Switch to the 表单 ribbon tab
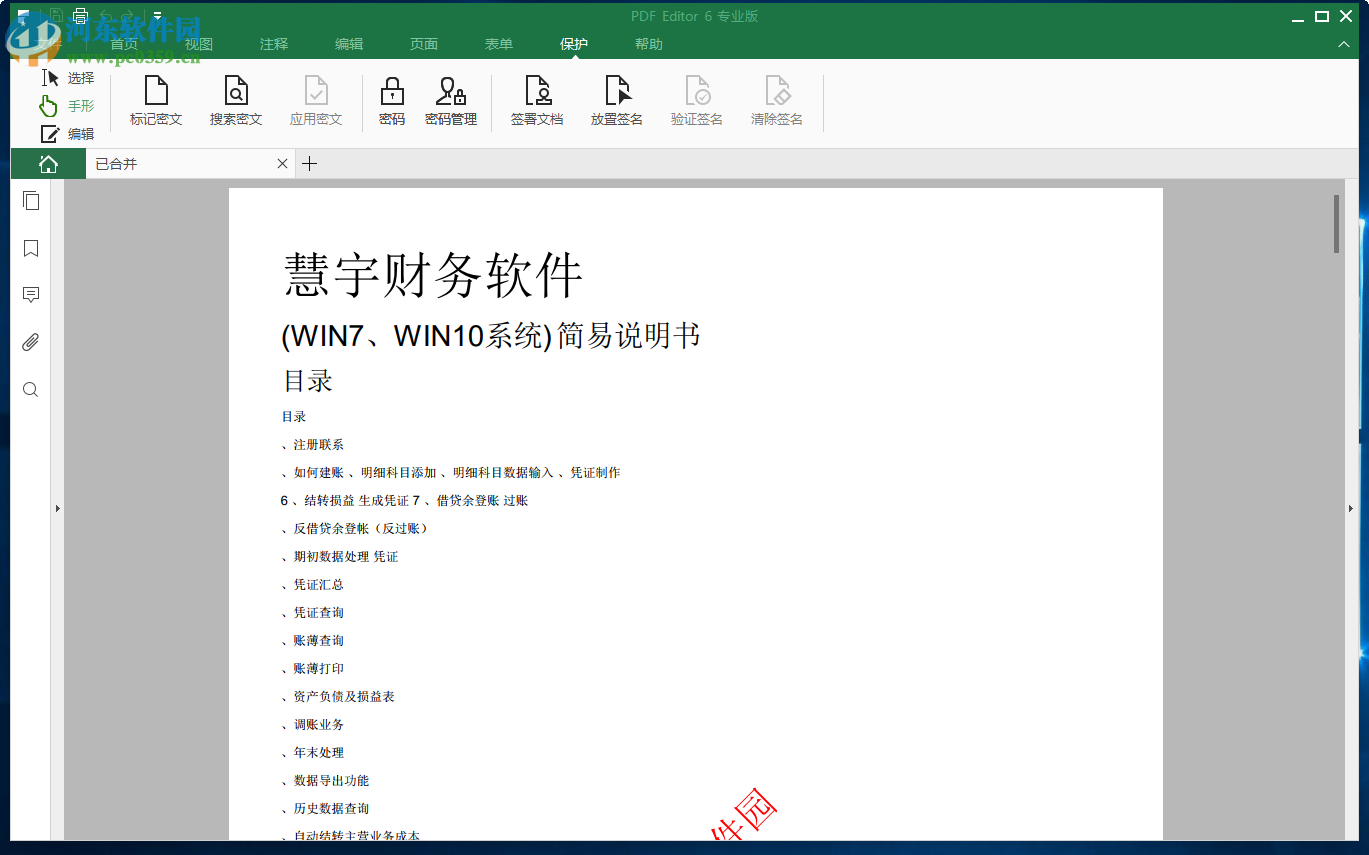1369x855 pixels. [499, 44]
